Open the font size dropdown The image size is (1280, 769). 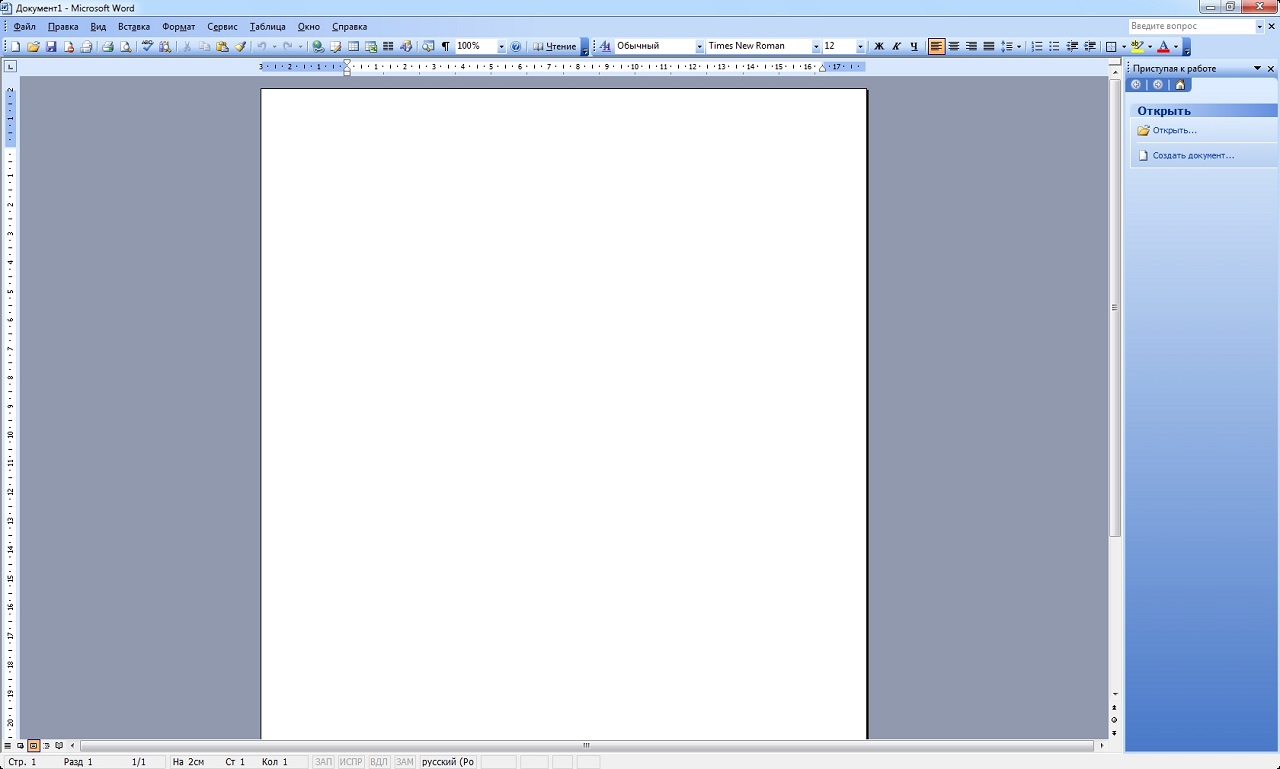(860, 47)
